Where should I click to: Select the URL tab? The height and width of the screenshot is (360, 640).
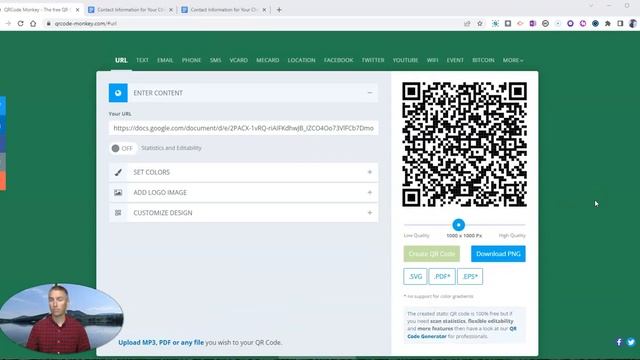pyautogui.click(x=121, y=60)
